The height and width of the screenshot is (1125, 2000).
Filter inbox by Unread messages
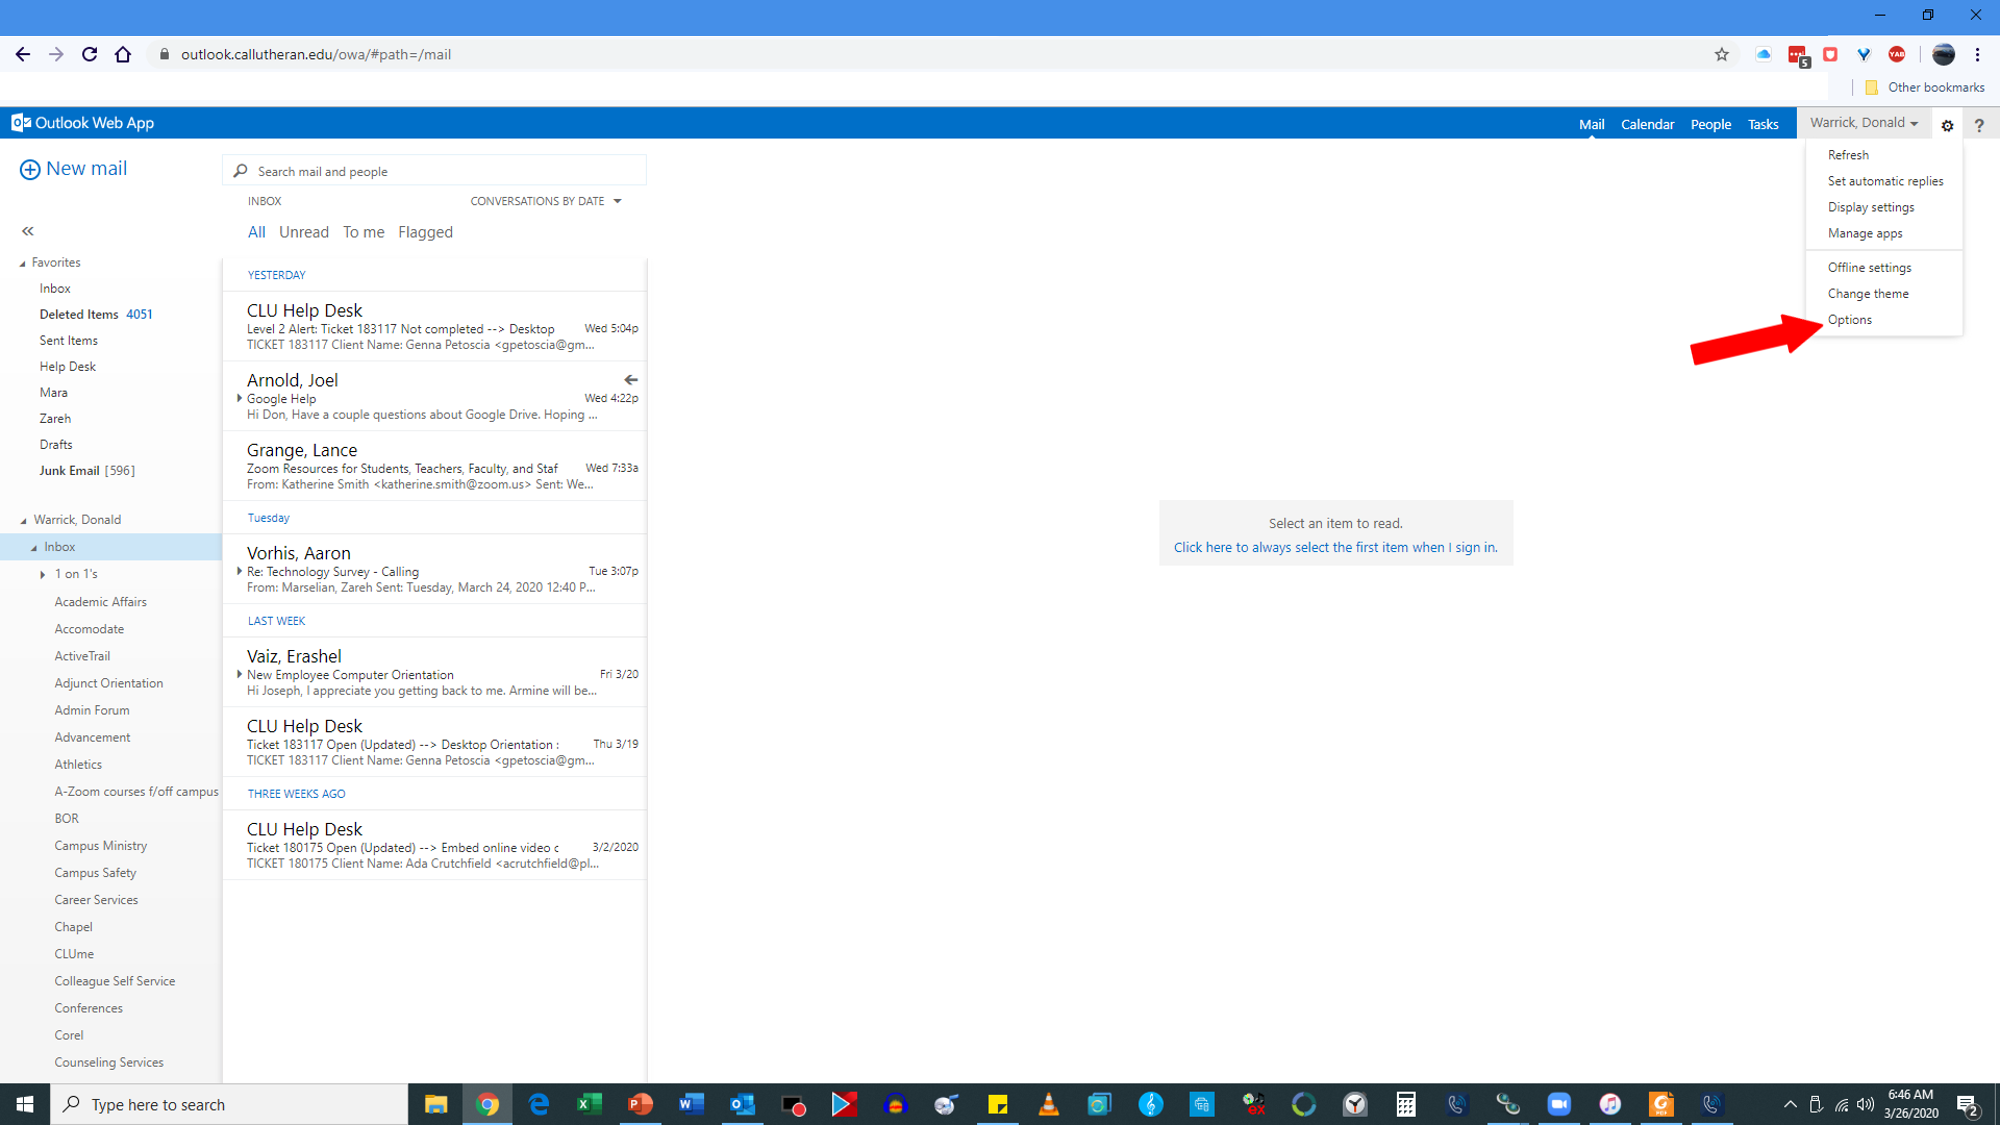tap(303, 232)
